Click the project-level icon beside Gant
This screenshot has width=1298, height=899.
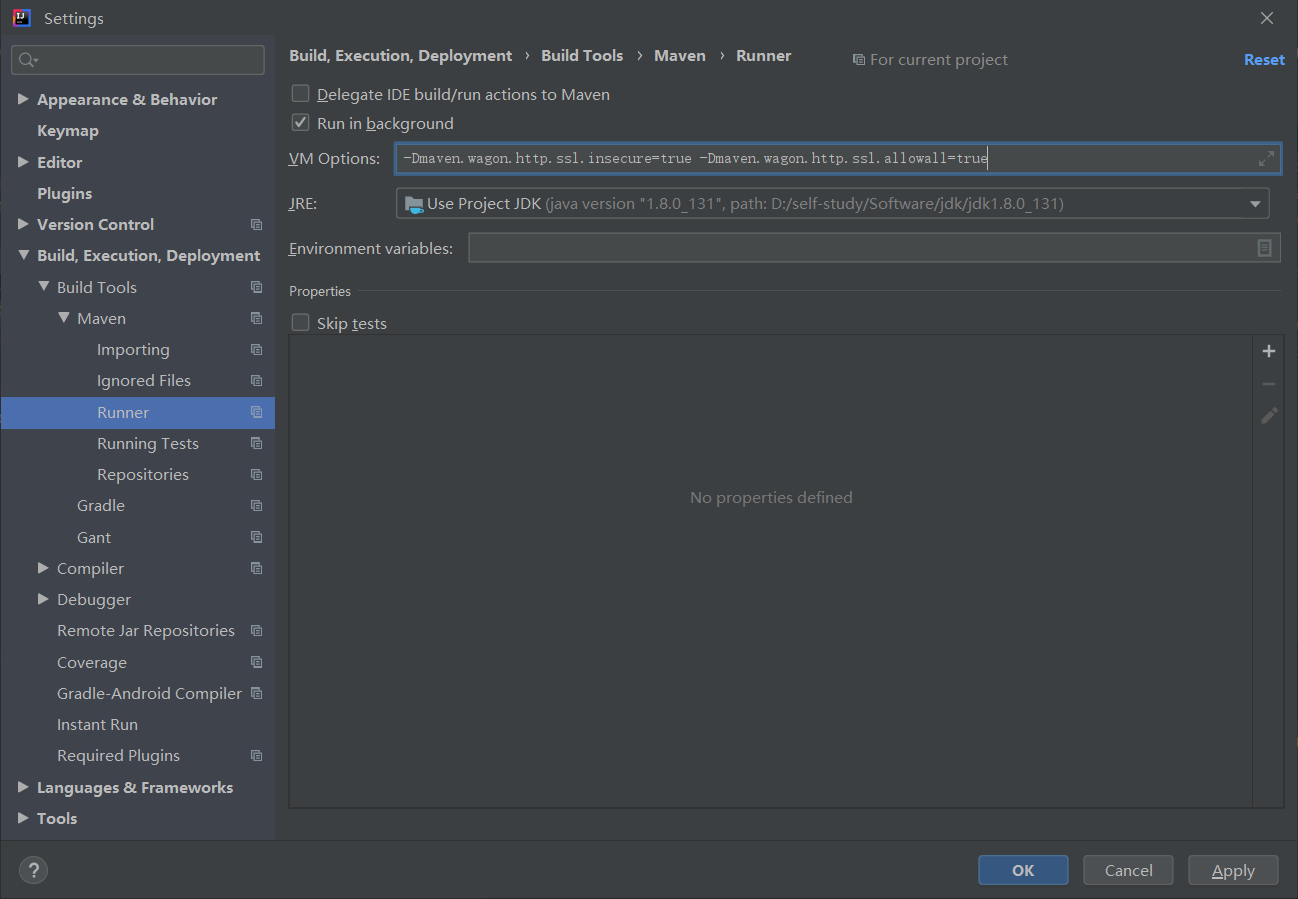point(256,538)
